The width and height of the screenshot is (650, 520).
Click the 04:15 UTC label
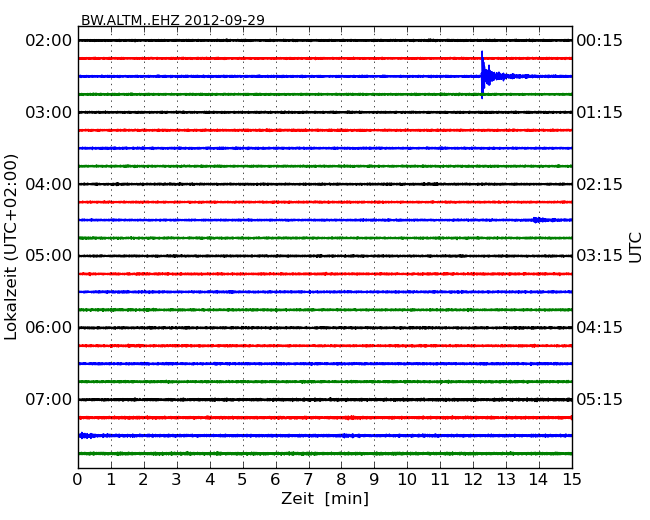599,328
